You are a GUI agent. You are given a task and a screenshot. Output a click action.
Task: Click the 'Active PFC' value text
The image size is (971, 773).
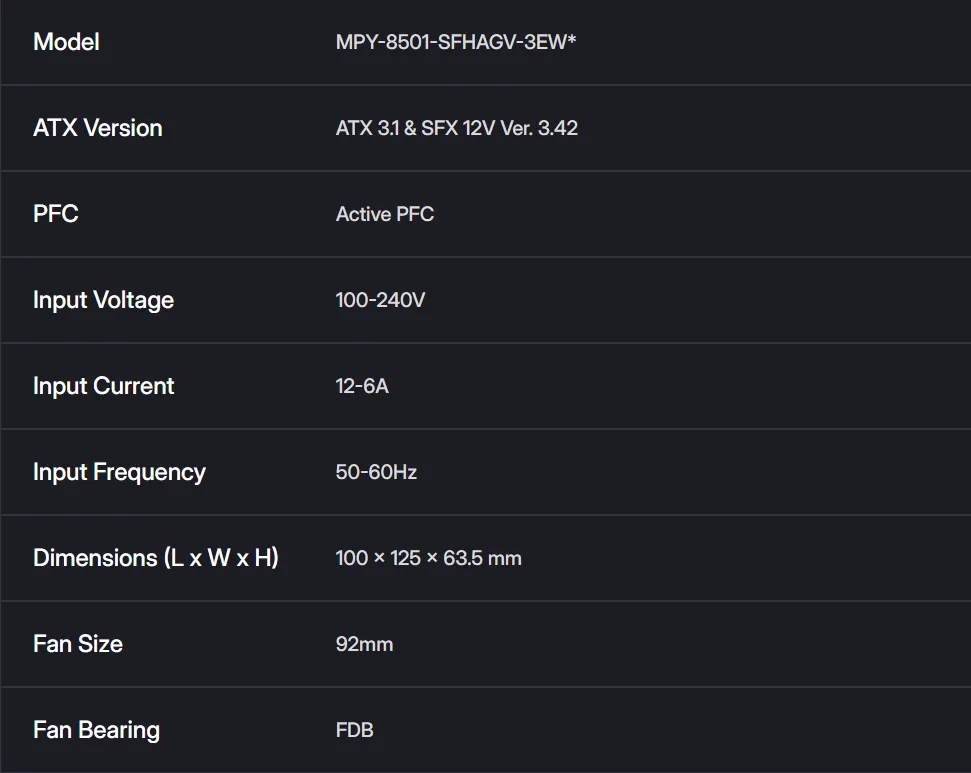tap(384, 214)
